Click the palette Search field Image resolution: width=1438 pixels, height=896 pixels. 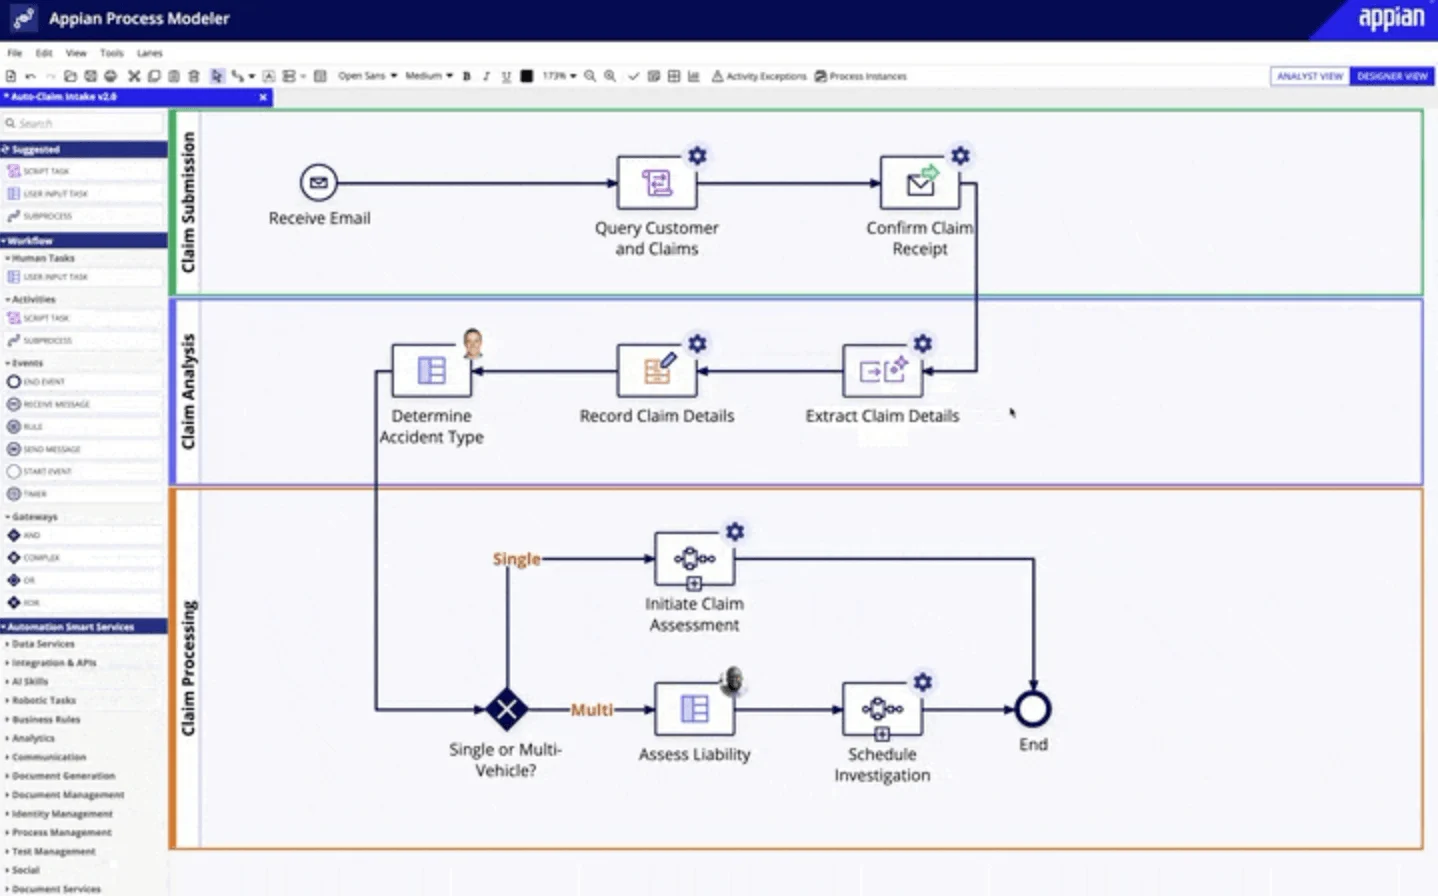click(83, 123)
